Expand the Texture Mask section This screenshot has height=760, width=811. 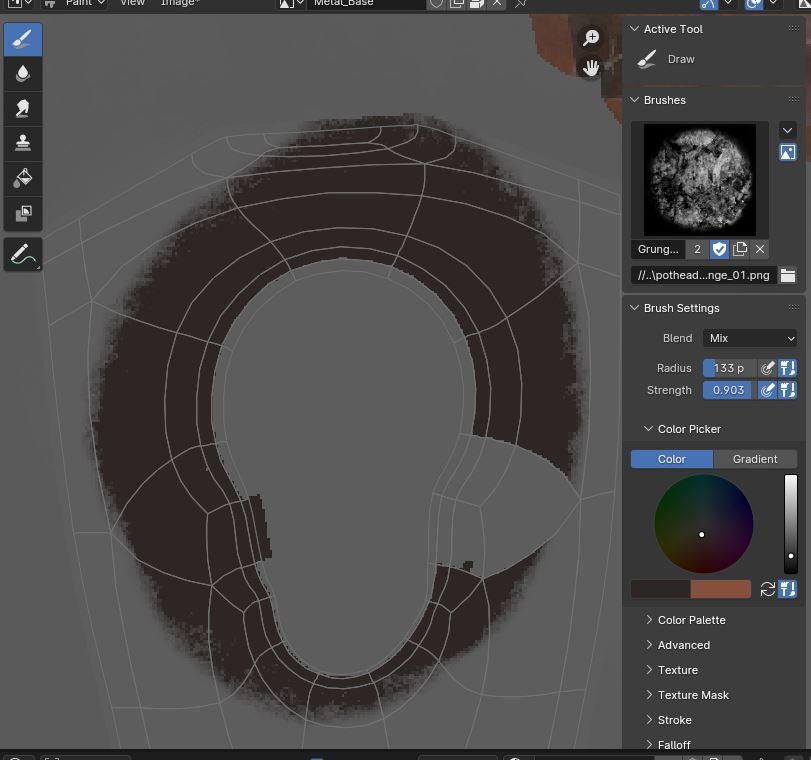coord(692,695)
